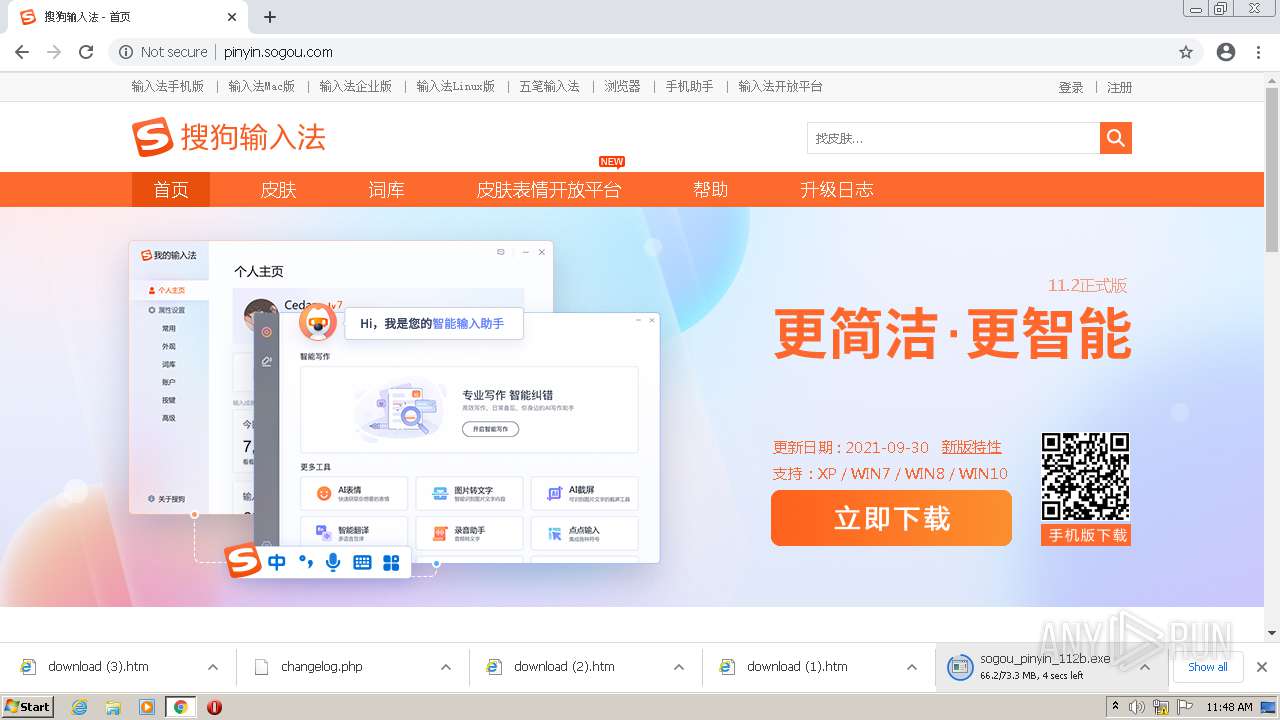The width and height of the screenshot is (1280, 720).
Task: Open download (2).htm file
Action: point(564,667)
